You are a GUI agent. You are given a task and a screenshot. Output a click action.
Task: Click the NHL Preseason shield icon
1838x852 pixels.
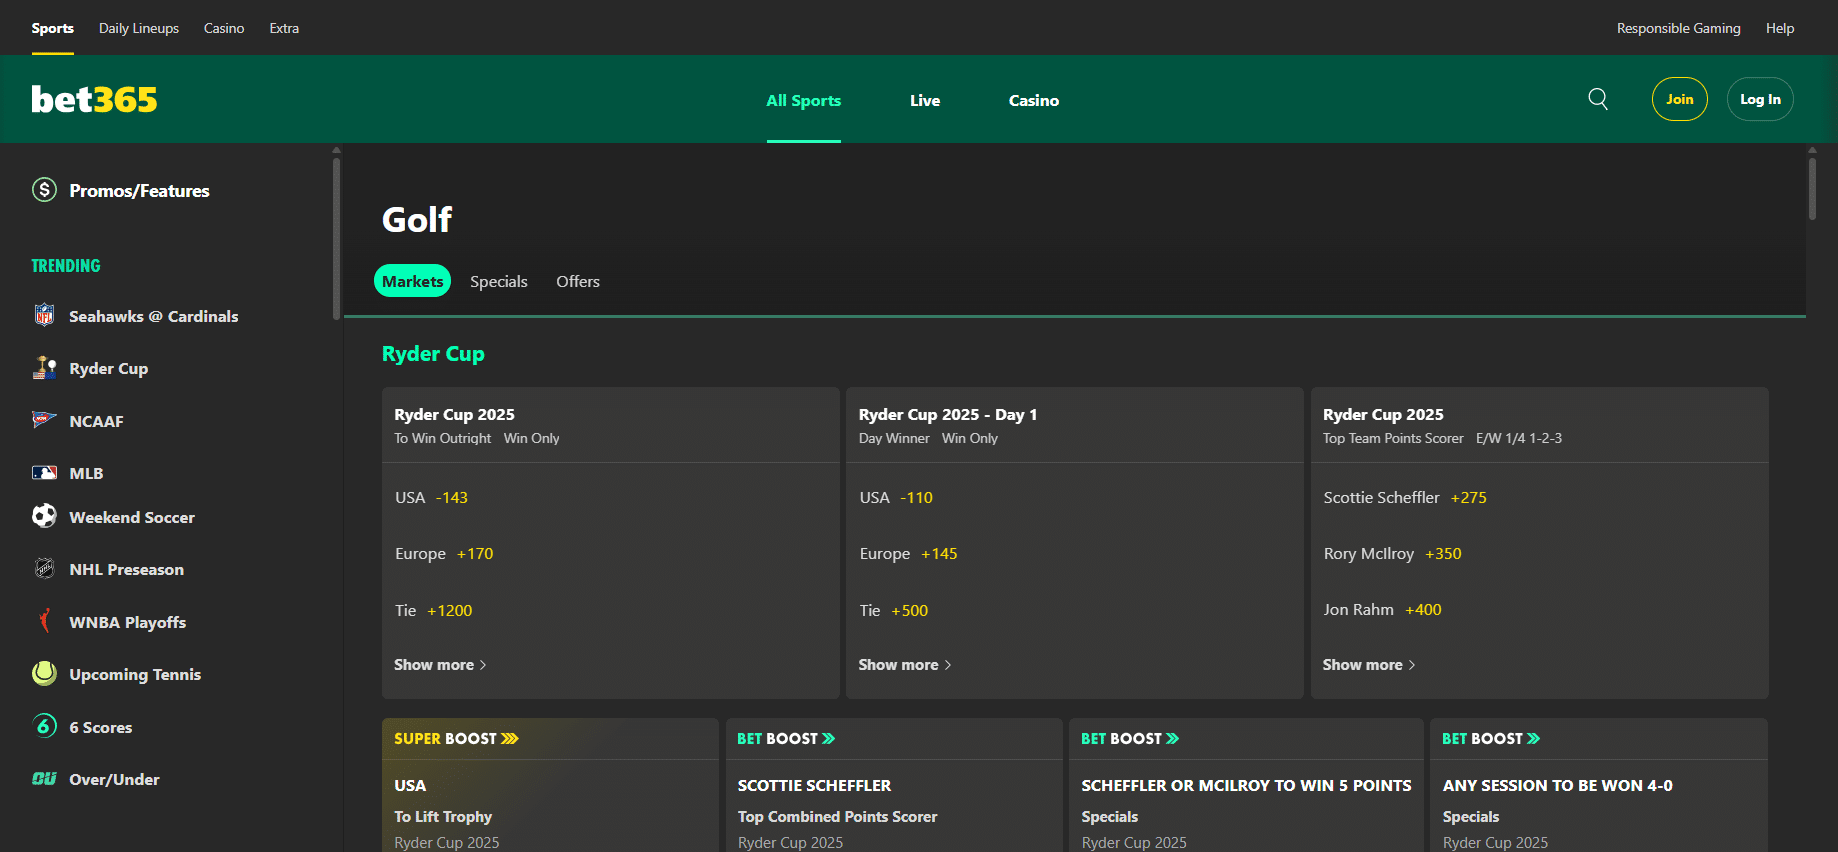pos(44,569)
